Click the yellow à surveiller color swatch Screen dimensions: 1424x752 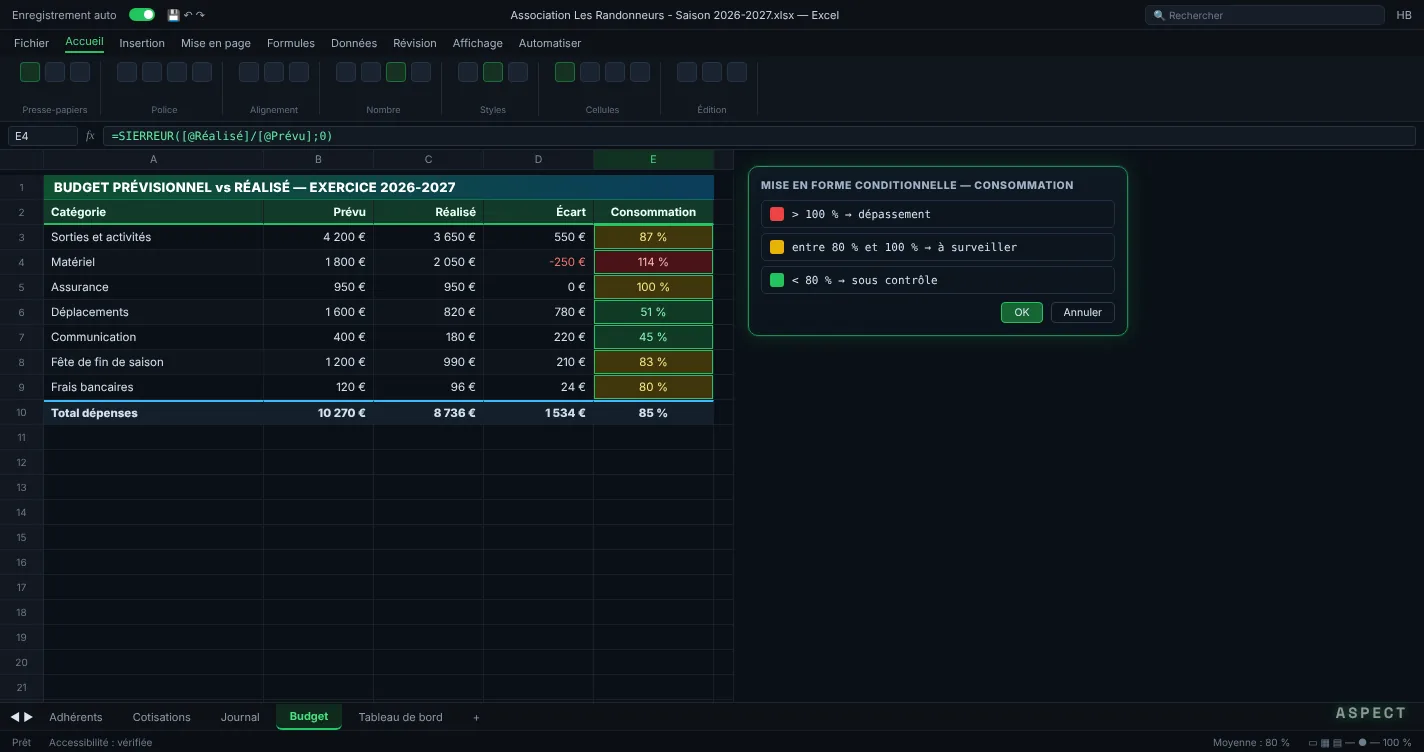(x=777, y=247)
